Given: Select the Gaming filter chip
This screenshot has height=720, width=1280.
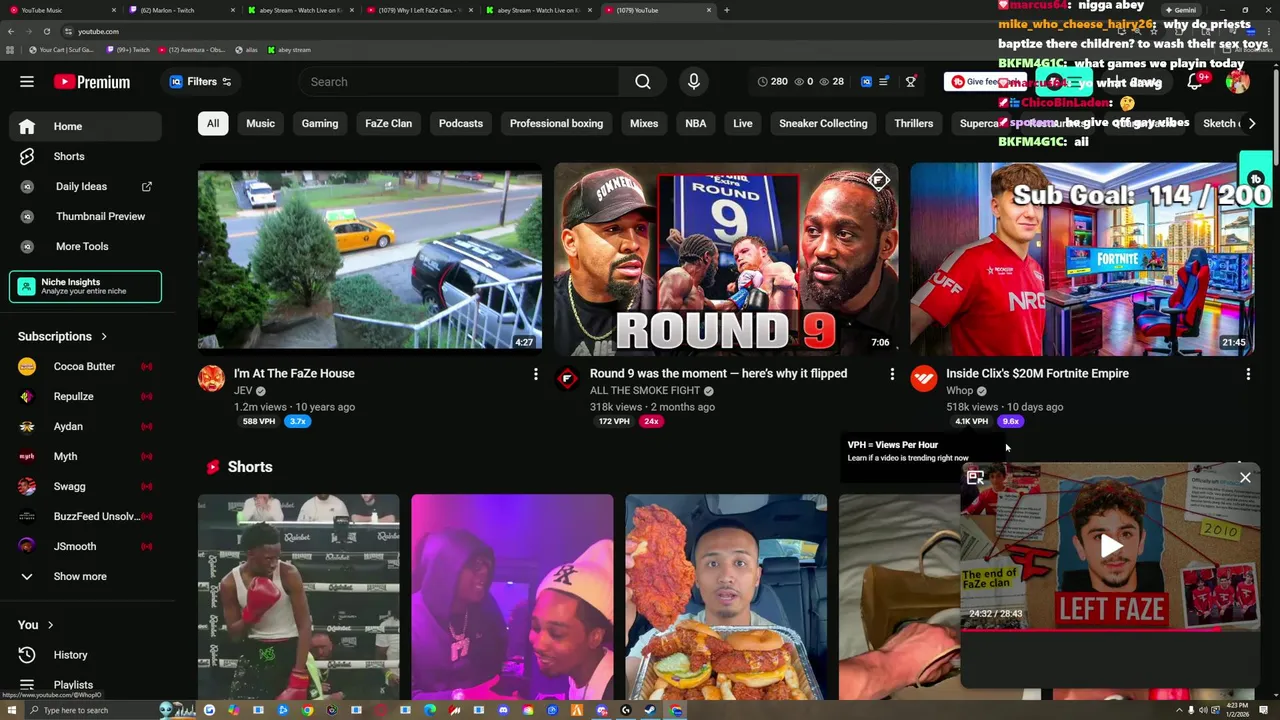Looking at the screenshot, I should coord(320,124).
